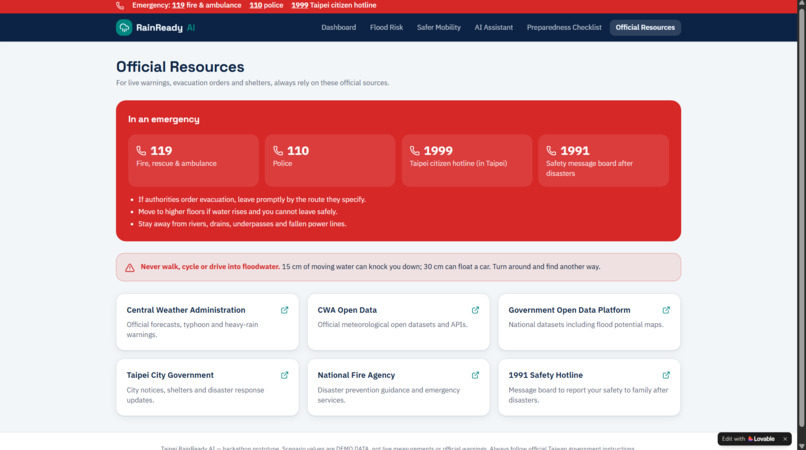Click the 'If authorities order evacuation' bullet
Screen dimensions: 806x450
pyautogui.click(x=252, y=200)
